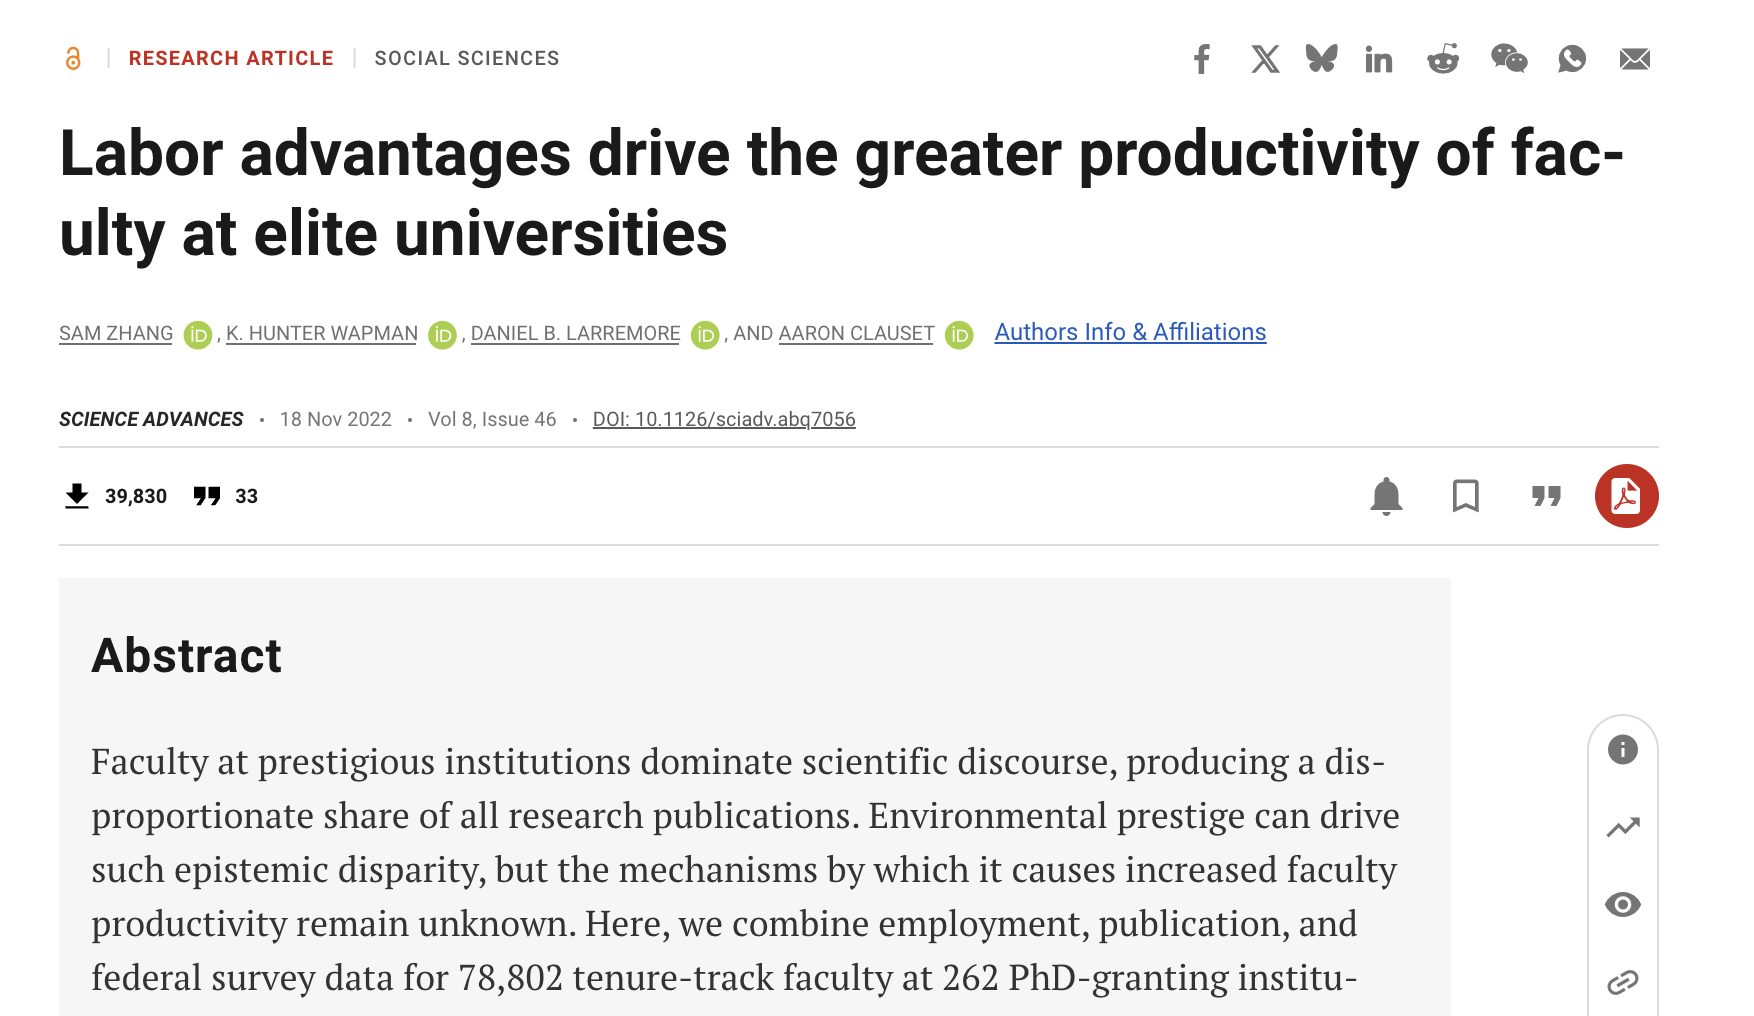The image size is (1754, 1016).
Task: Share article via WeChat
Action: [x=1509, y=59]
